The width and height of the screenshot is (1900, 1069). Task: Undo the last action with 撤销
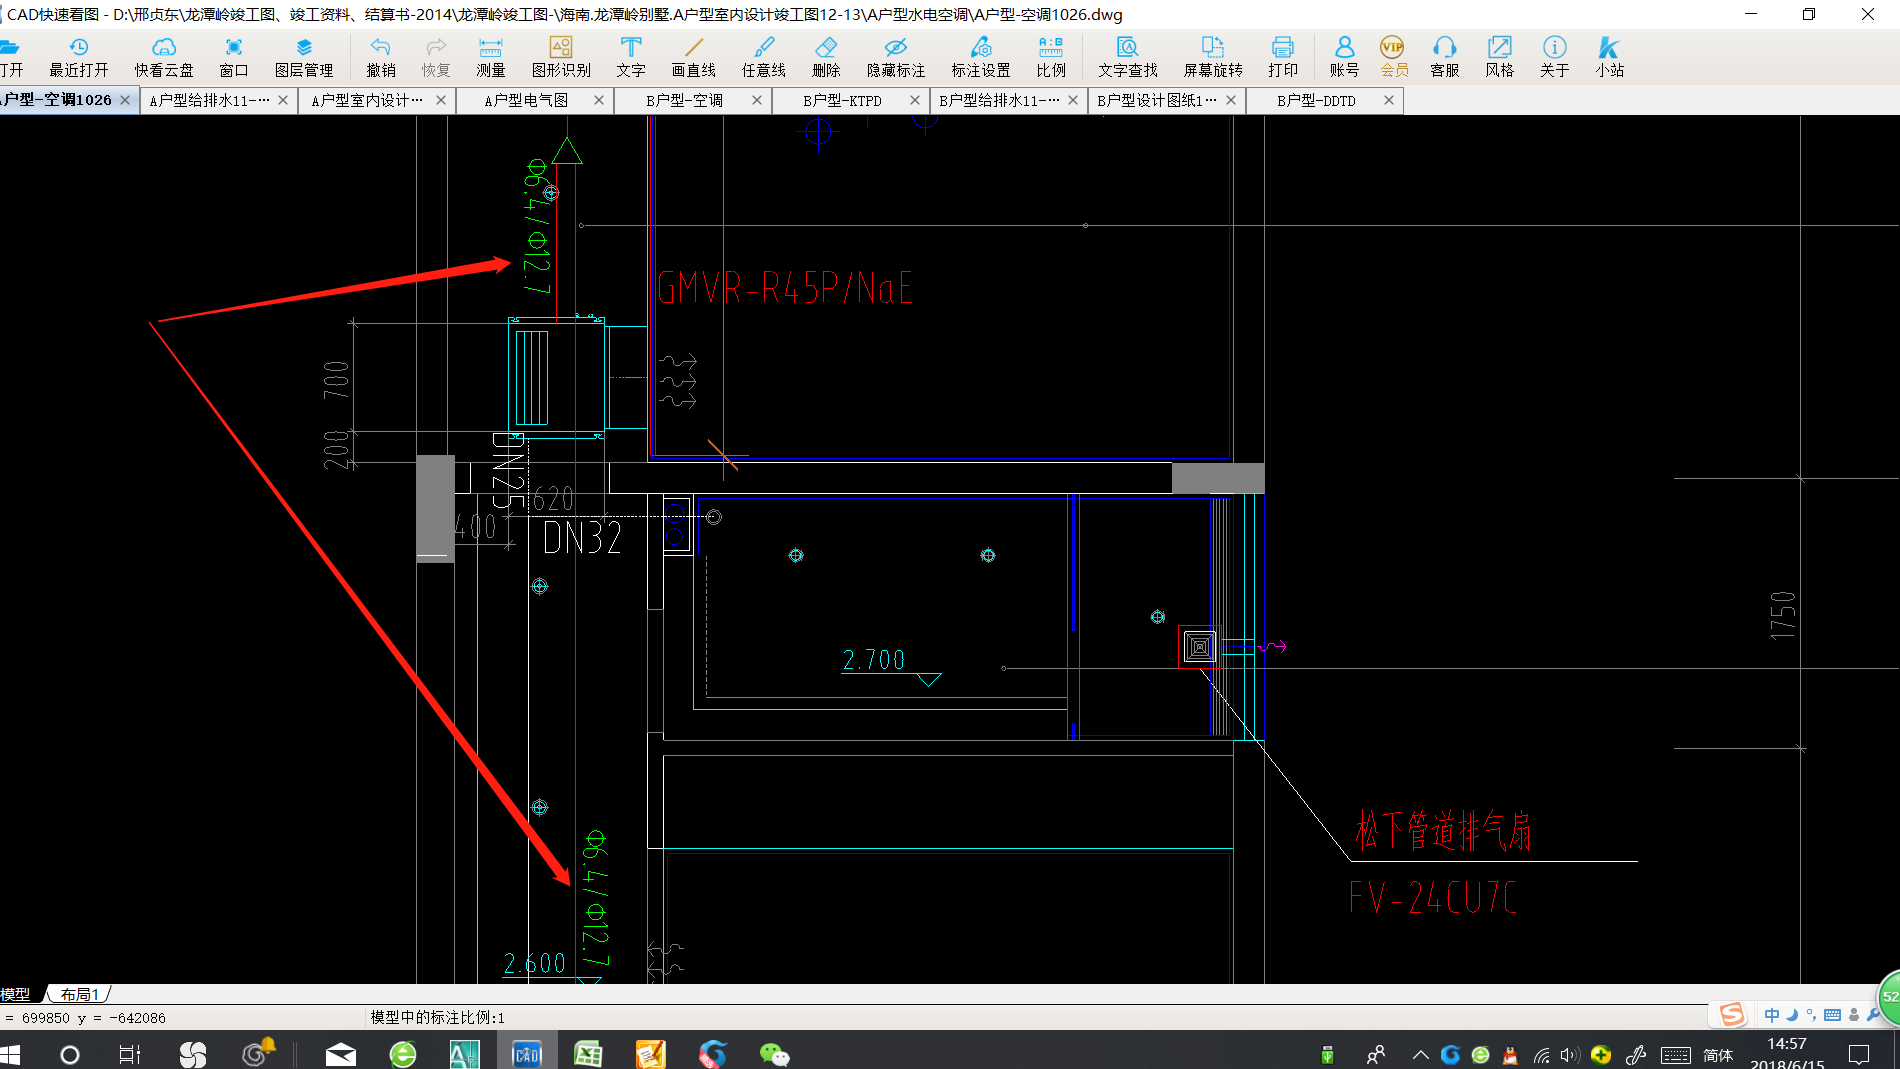tap(381, 57)
